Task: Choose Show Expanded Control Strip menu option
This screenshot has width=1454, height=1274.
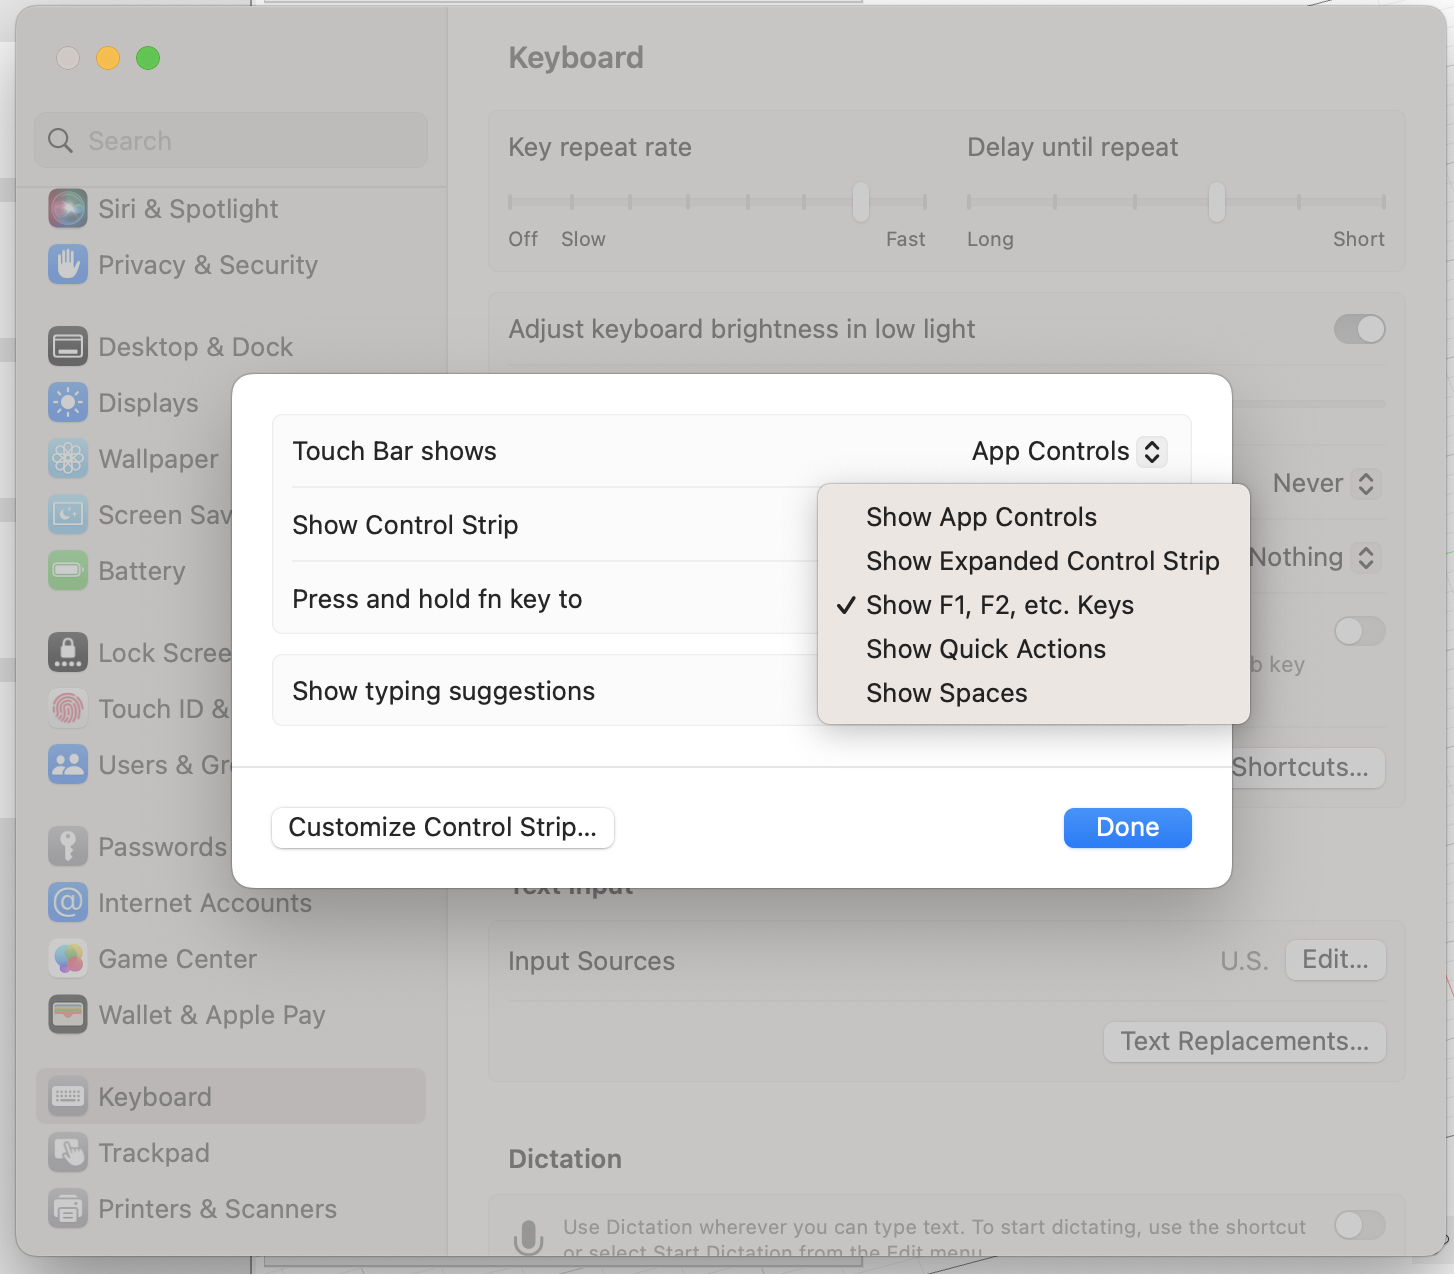Action: (x=1042, y=561)
